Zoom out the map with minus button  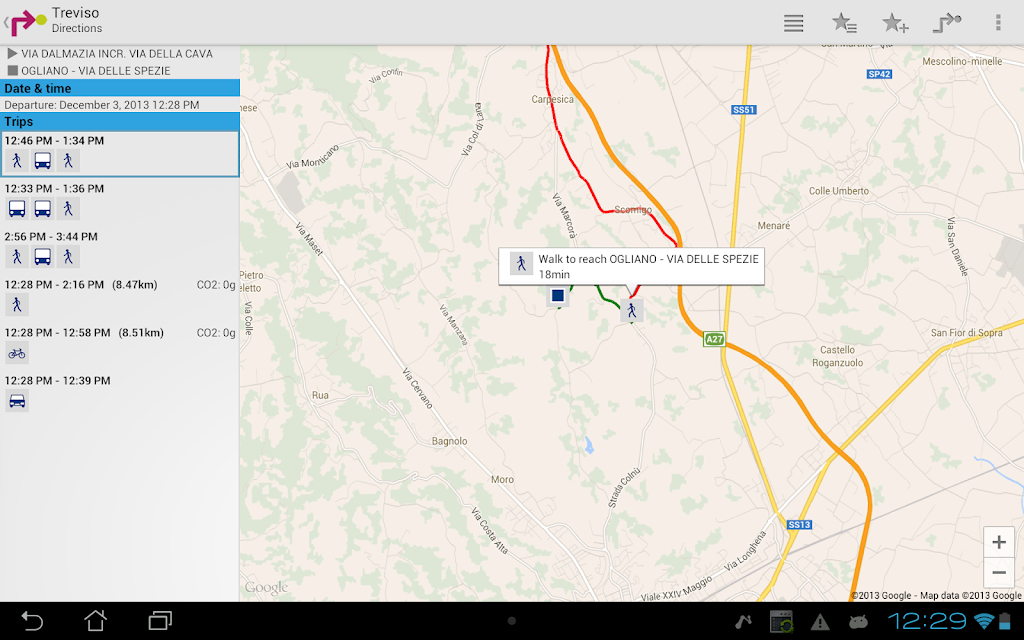coord(999,573)
